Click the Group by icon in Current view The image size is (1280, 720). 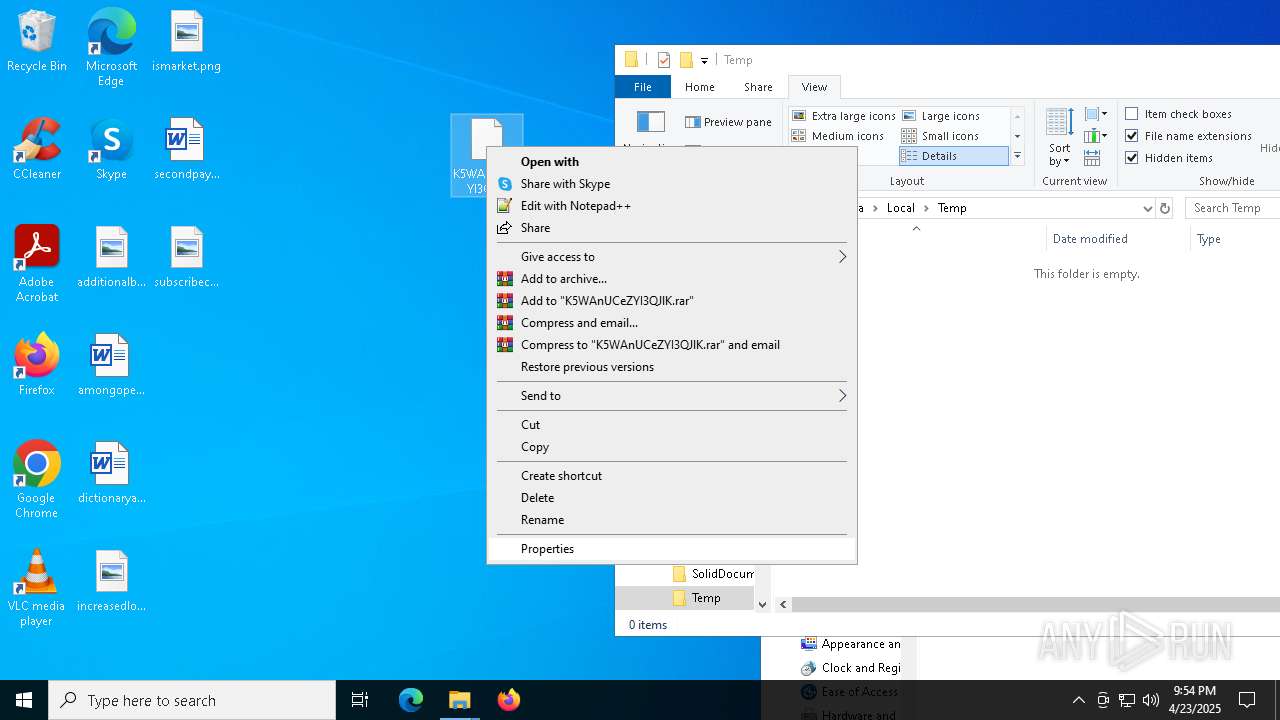click(x=1095, y=114)
